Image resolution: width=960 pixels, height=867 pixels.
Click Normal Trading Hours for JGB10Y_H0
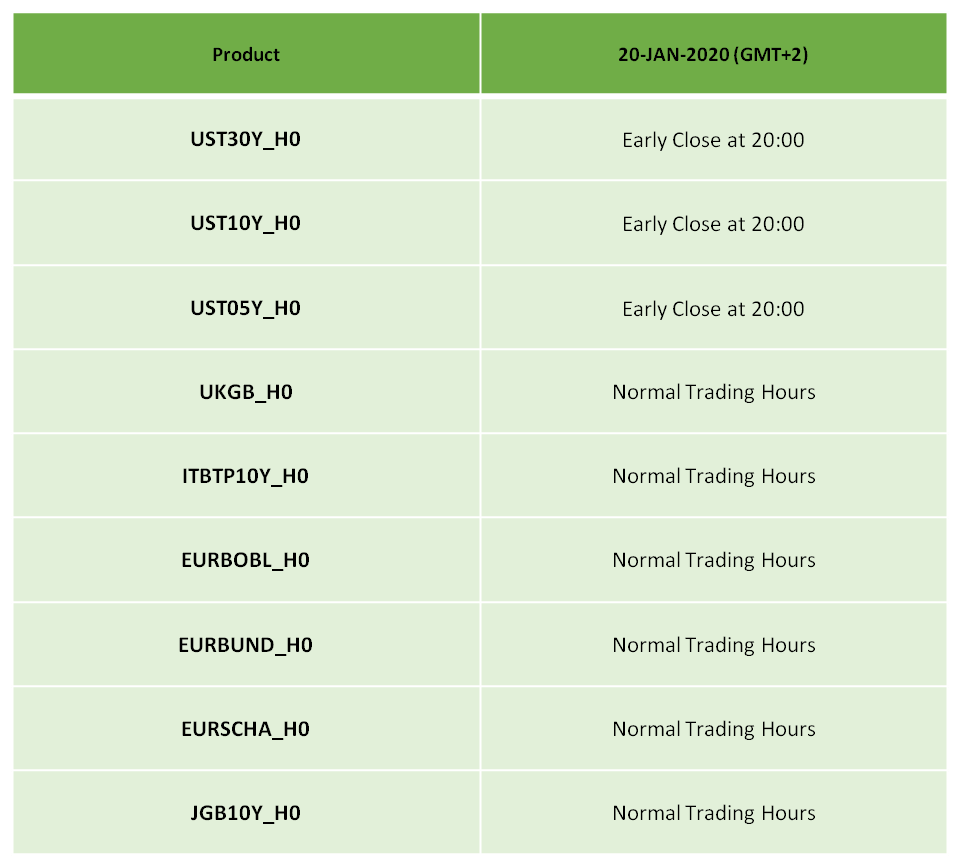tap(714, 813)
